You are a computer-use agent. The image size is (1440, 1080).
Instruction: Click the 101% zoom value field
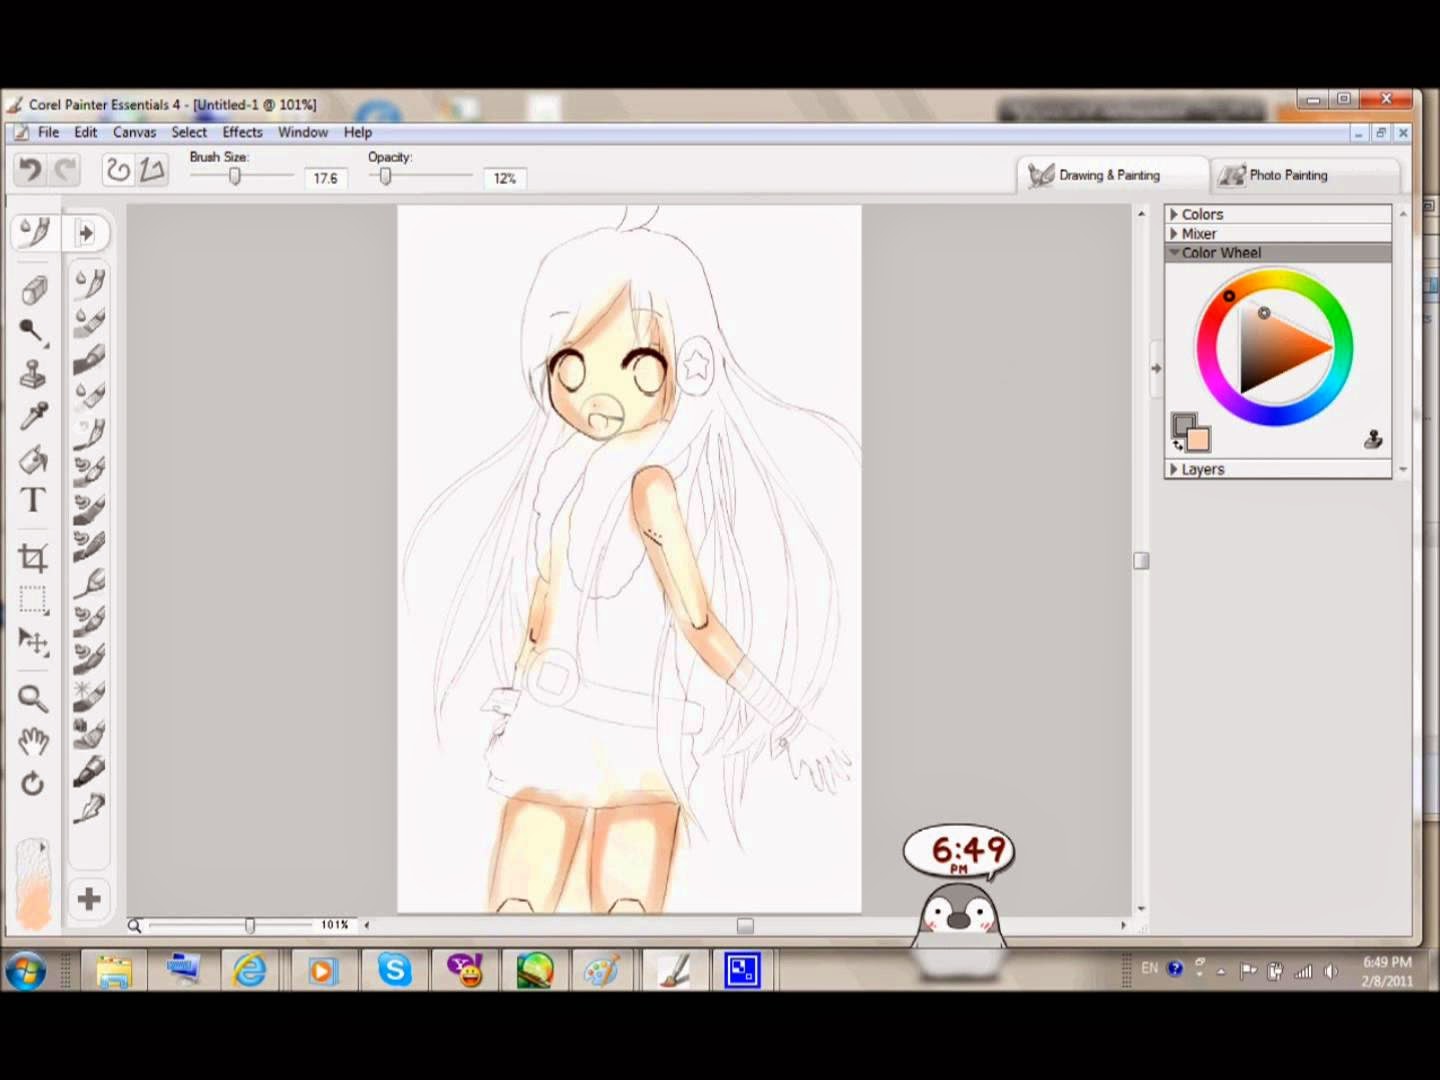[334, 925]
